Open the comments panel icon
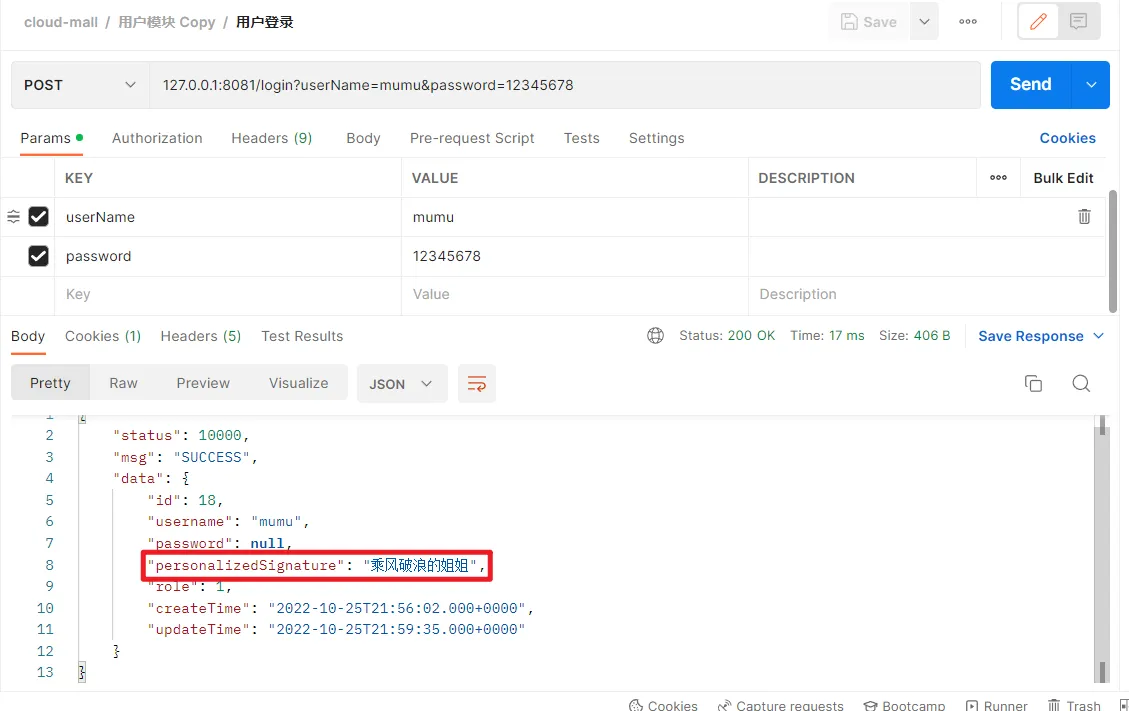The width and height of the screenshot is (1129, 711). (1078, 21)
